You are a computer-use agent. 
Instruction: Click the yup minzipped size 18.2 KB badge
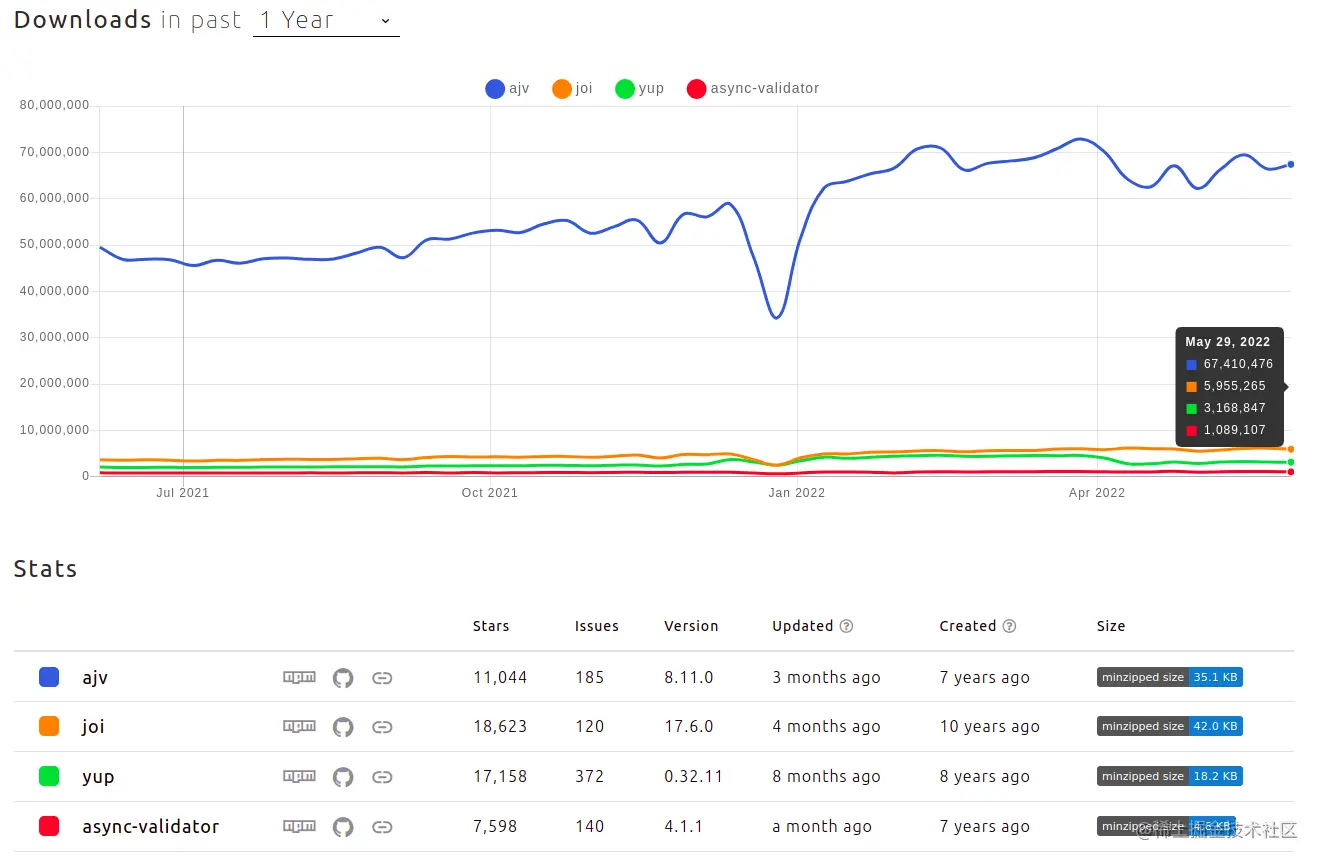[x=1170, y=776]
